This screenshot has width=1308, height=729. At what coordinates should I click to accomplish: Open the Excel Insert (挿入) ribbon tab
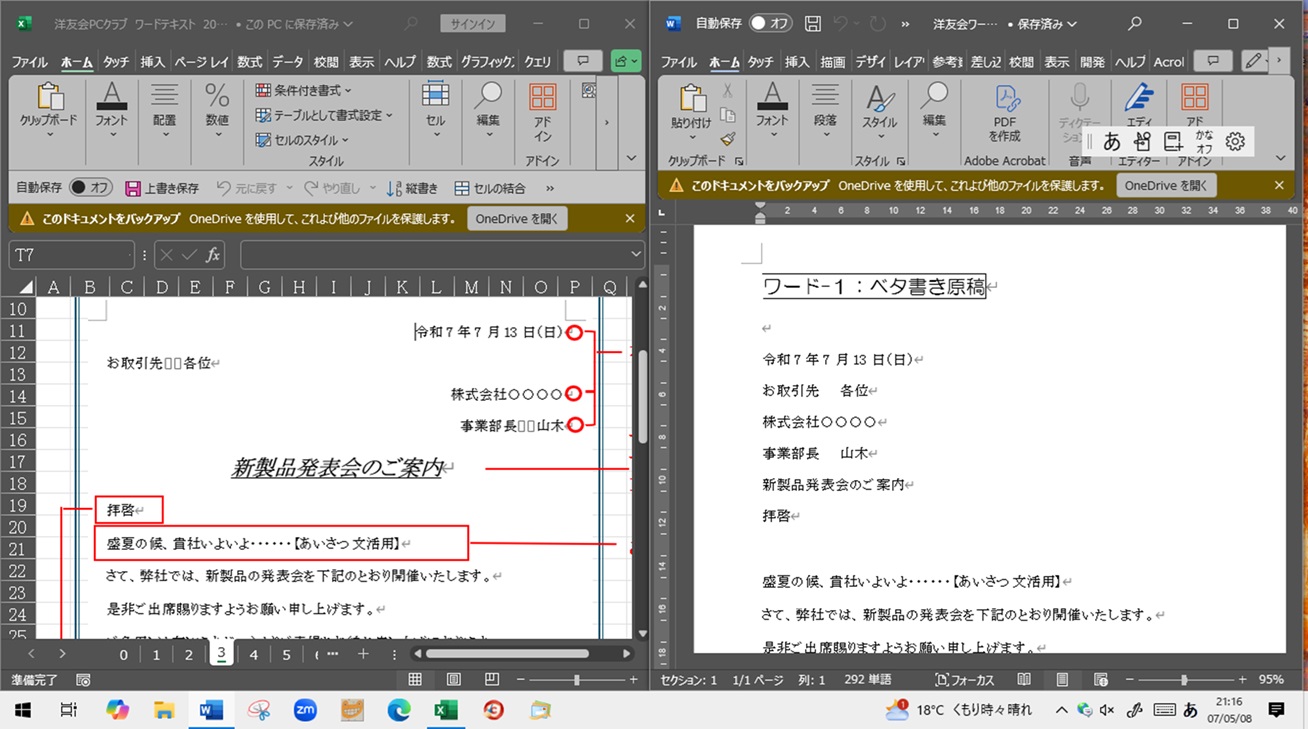153,62
